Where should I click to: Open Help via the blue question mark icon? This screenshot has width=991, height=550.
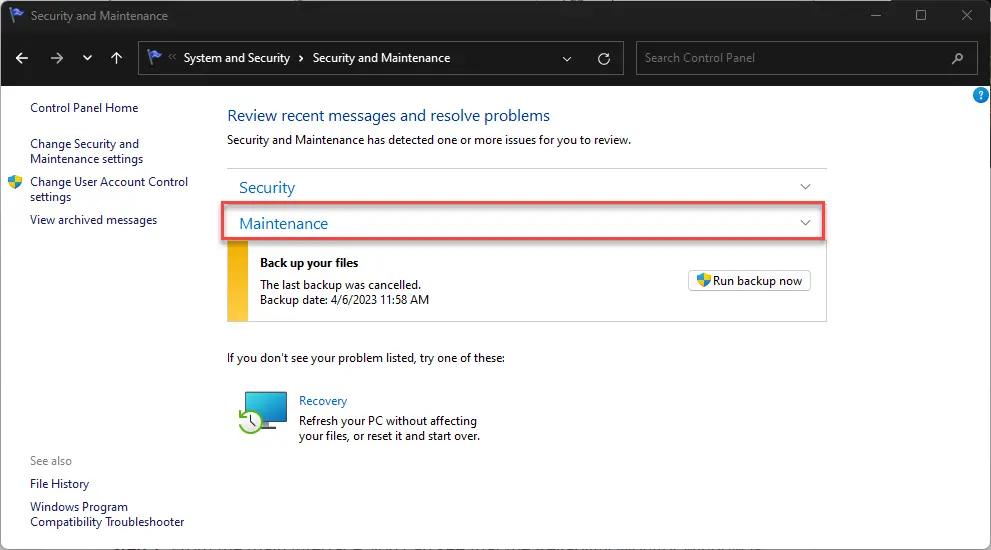980,95
